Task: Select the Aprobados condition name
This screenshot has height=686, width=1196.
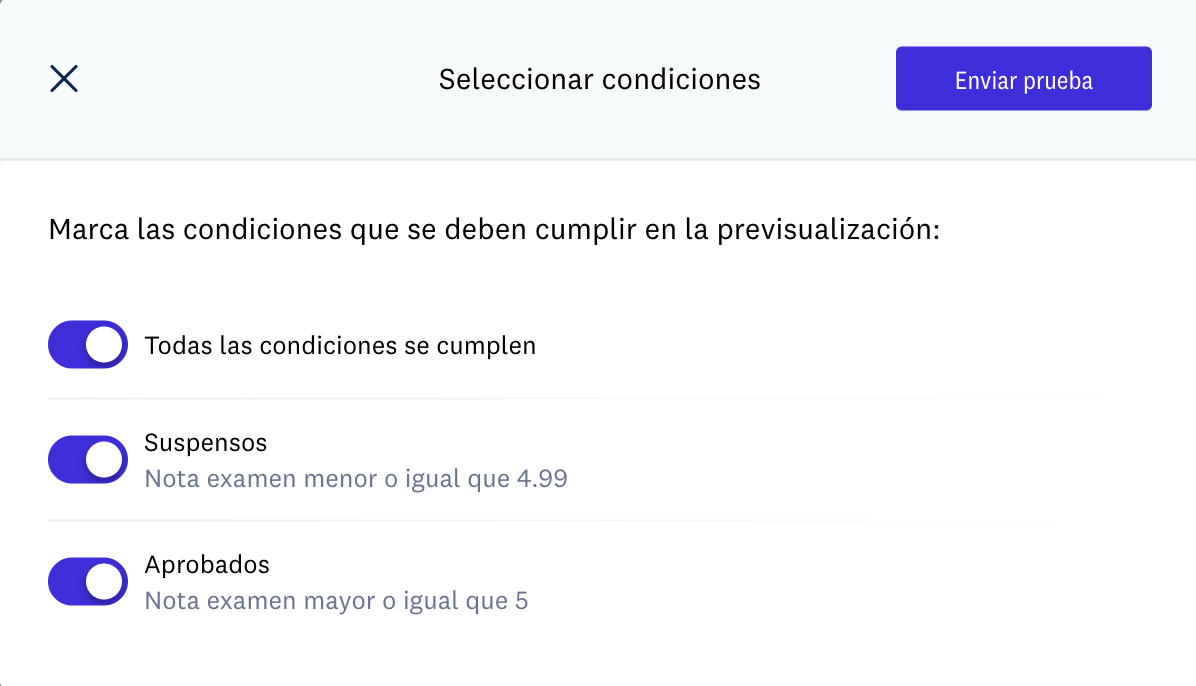Action: pos(207,564)
